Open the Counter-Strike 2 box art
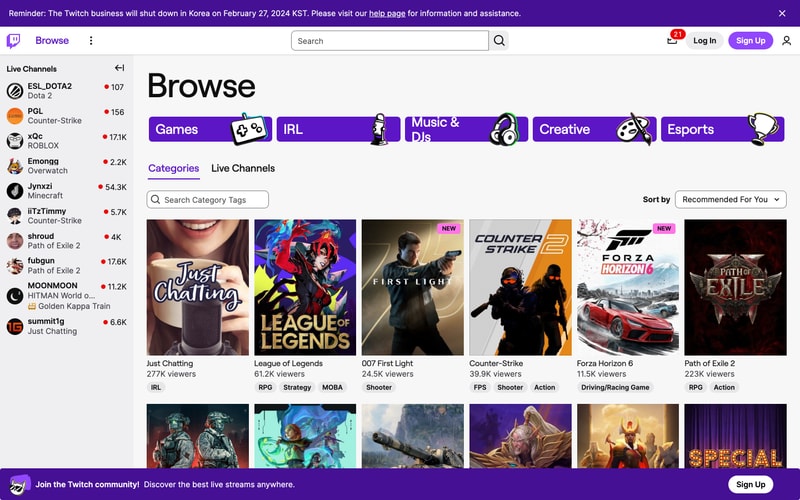Screen dimensions: 800x500 520,287
